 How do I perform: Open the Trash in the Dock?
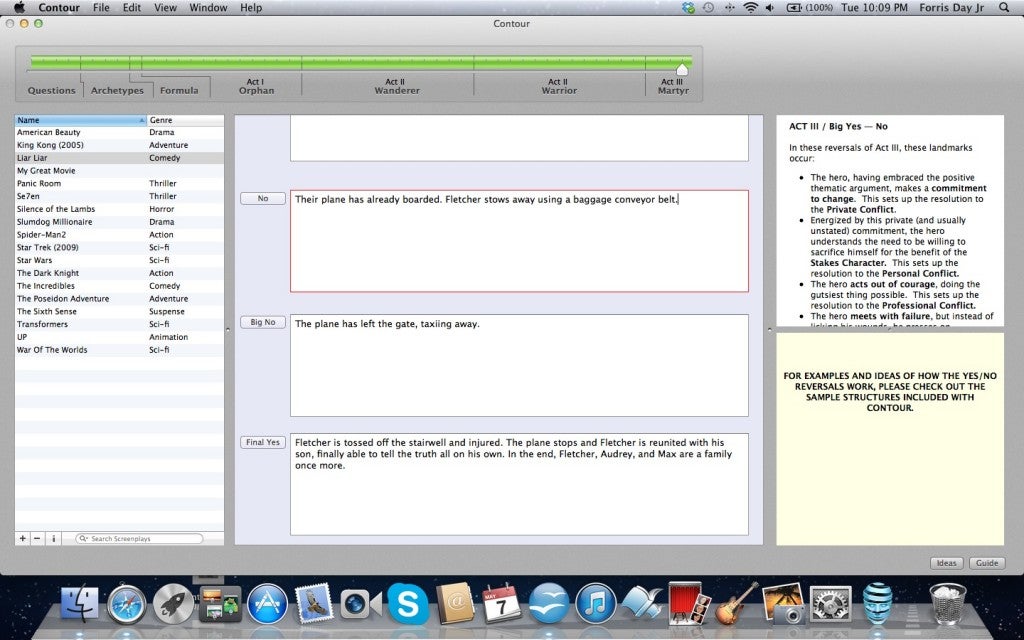(x=948, y=604)
